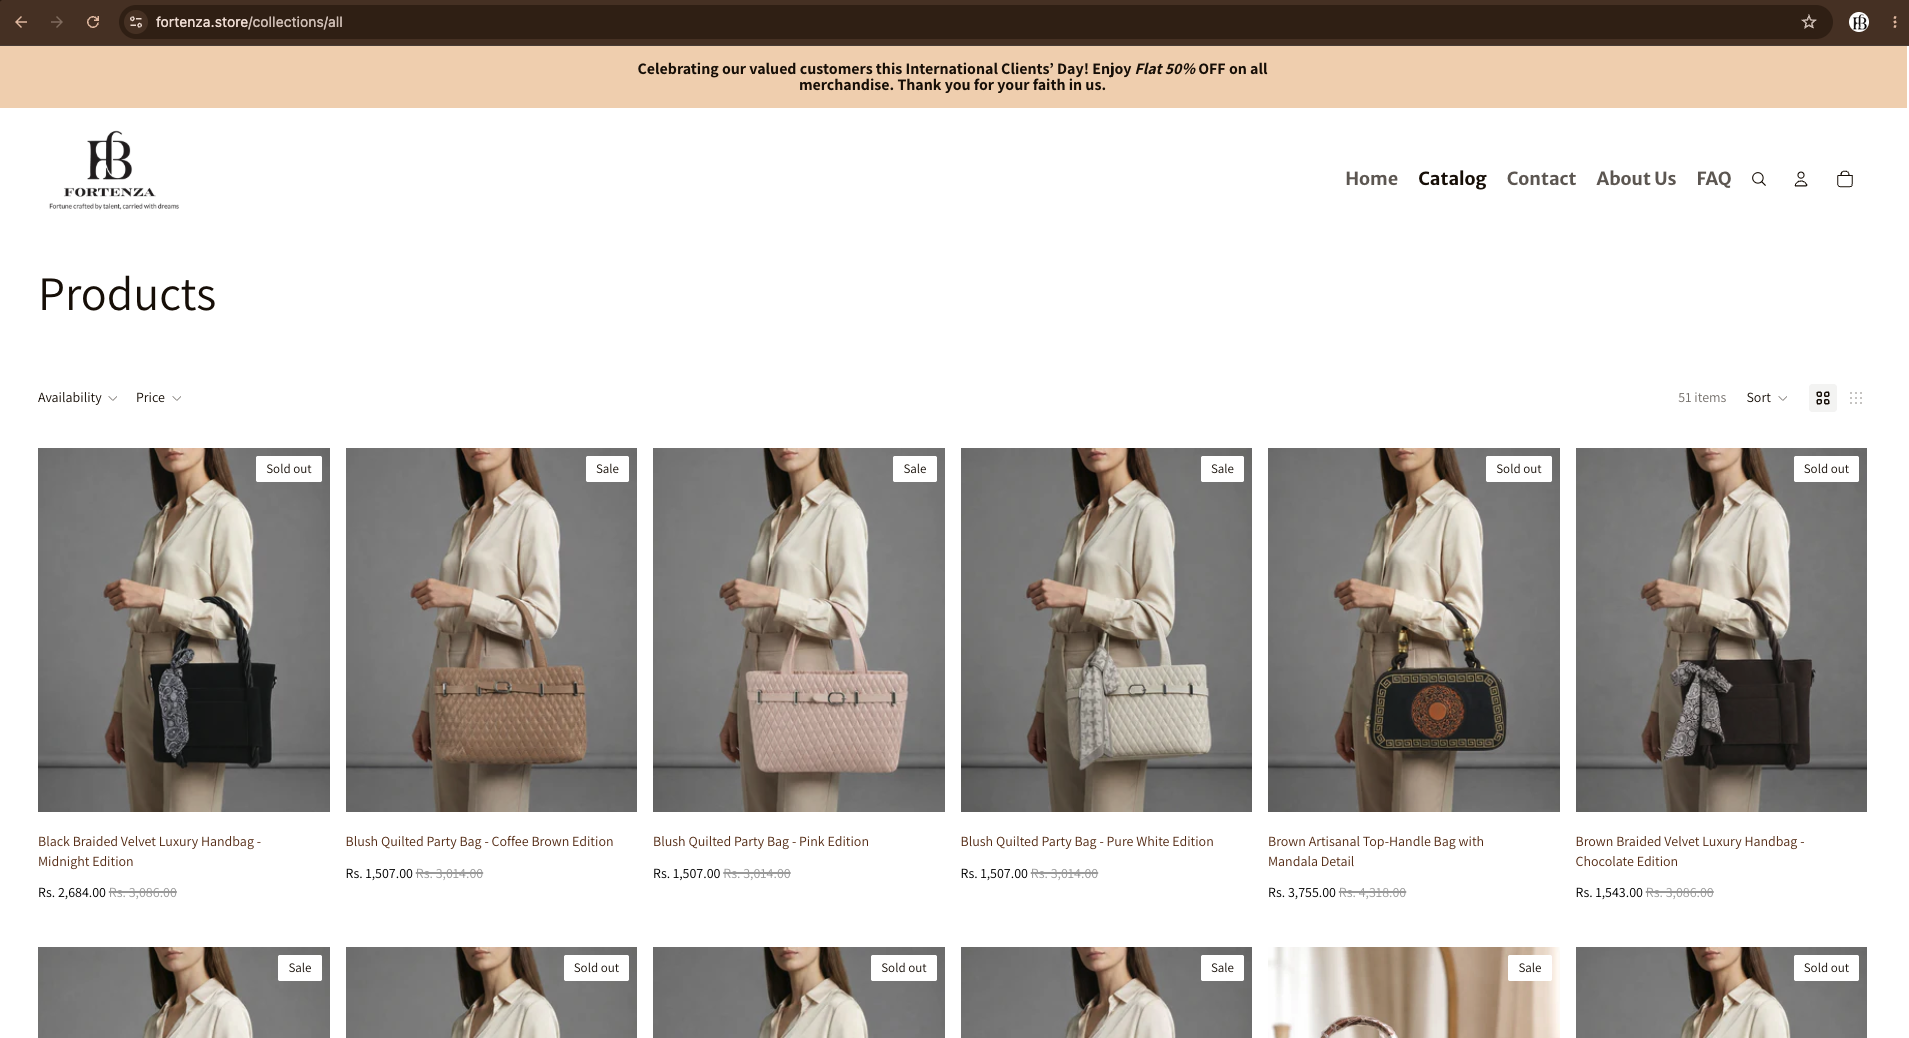
Task: Open the browser three-dot menu
Action: coord(1895,22)
